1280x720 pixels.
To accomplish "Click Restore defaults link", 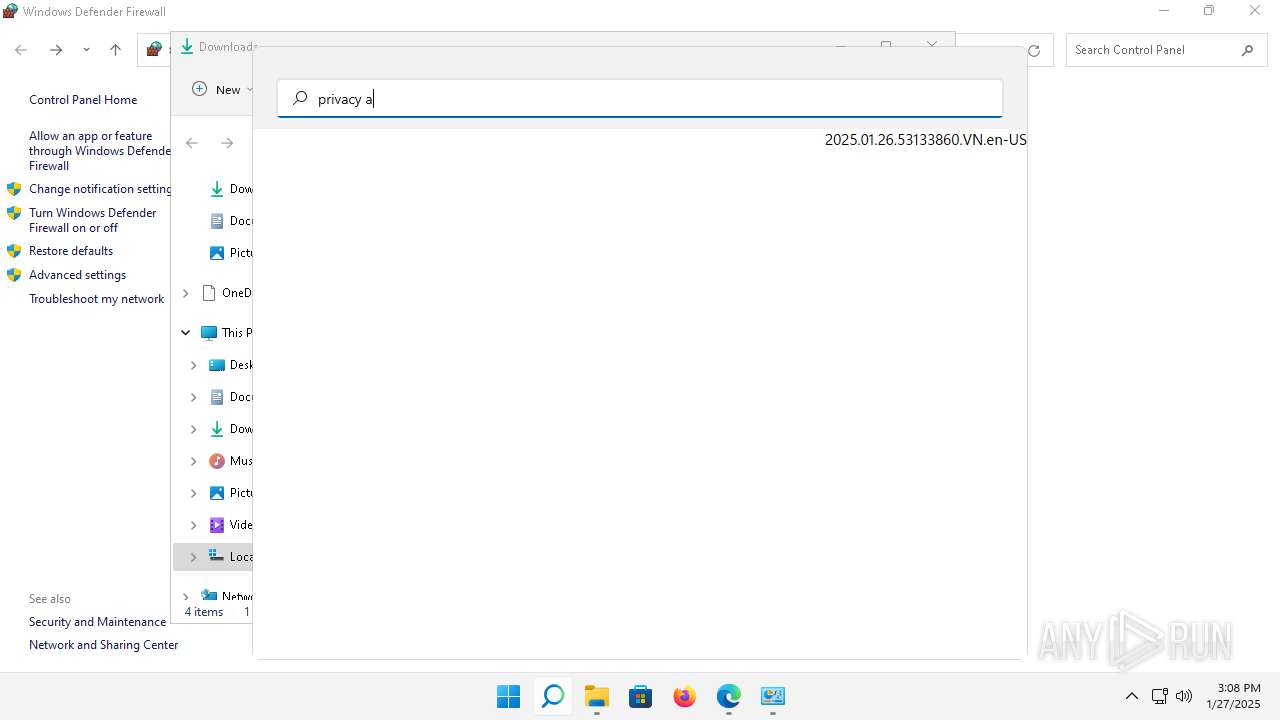I will point(71,251).
